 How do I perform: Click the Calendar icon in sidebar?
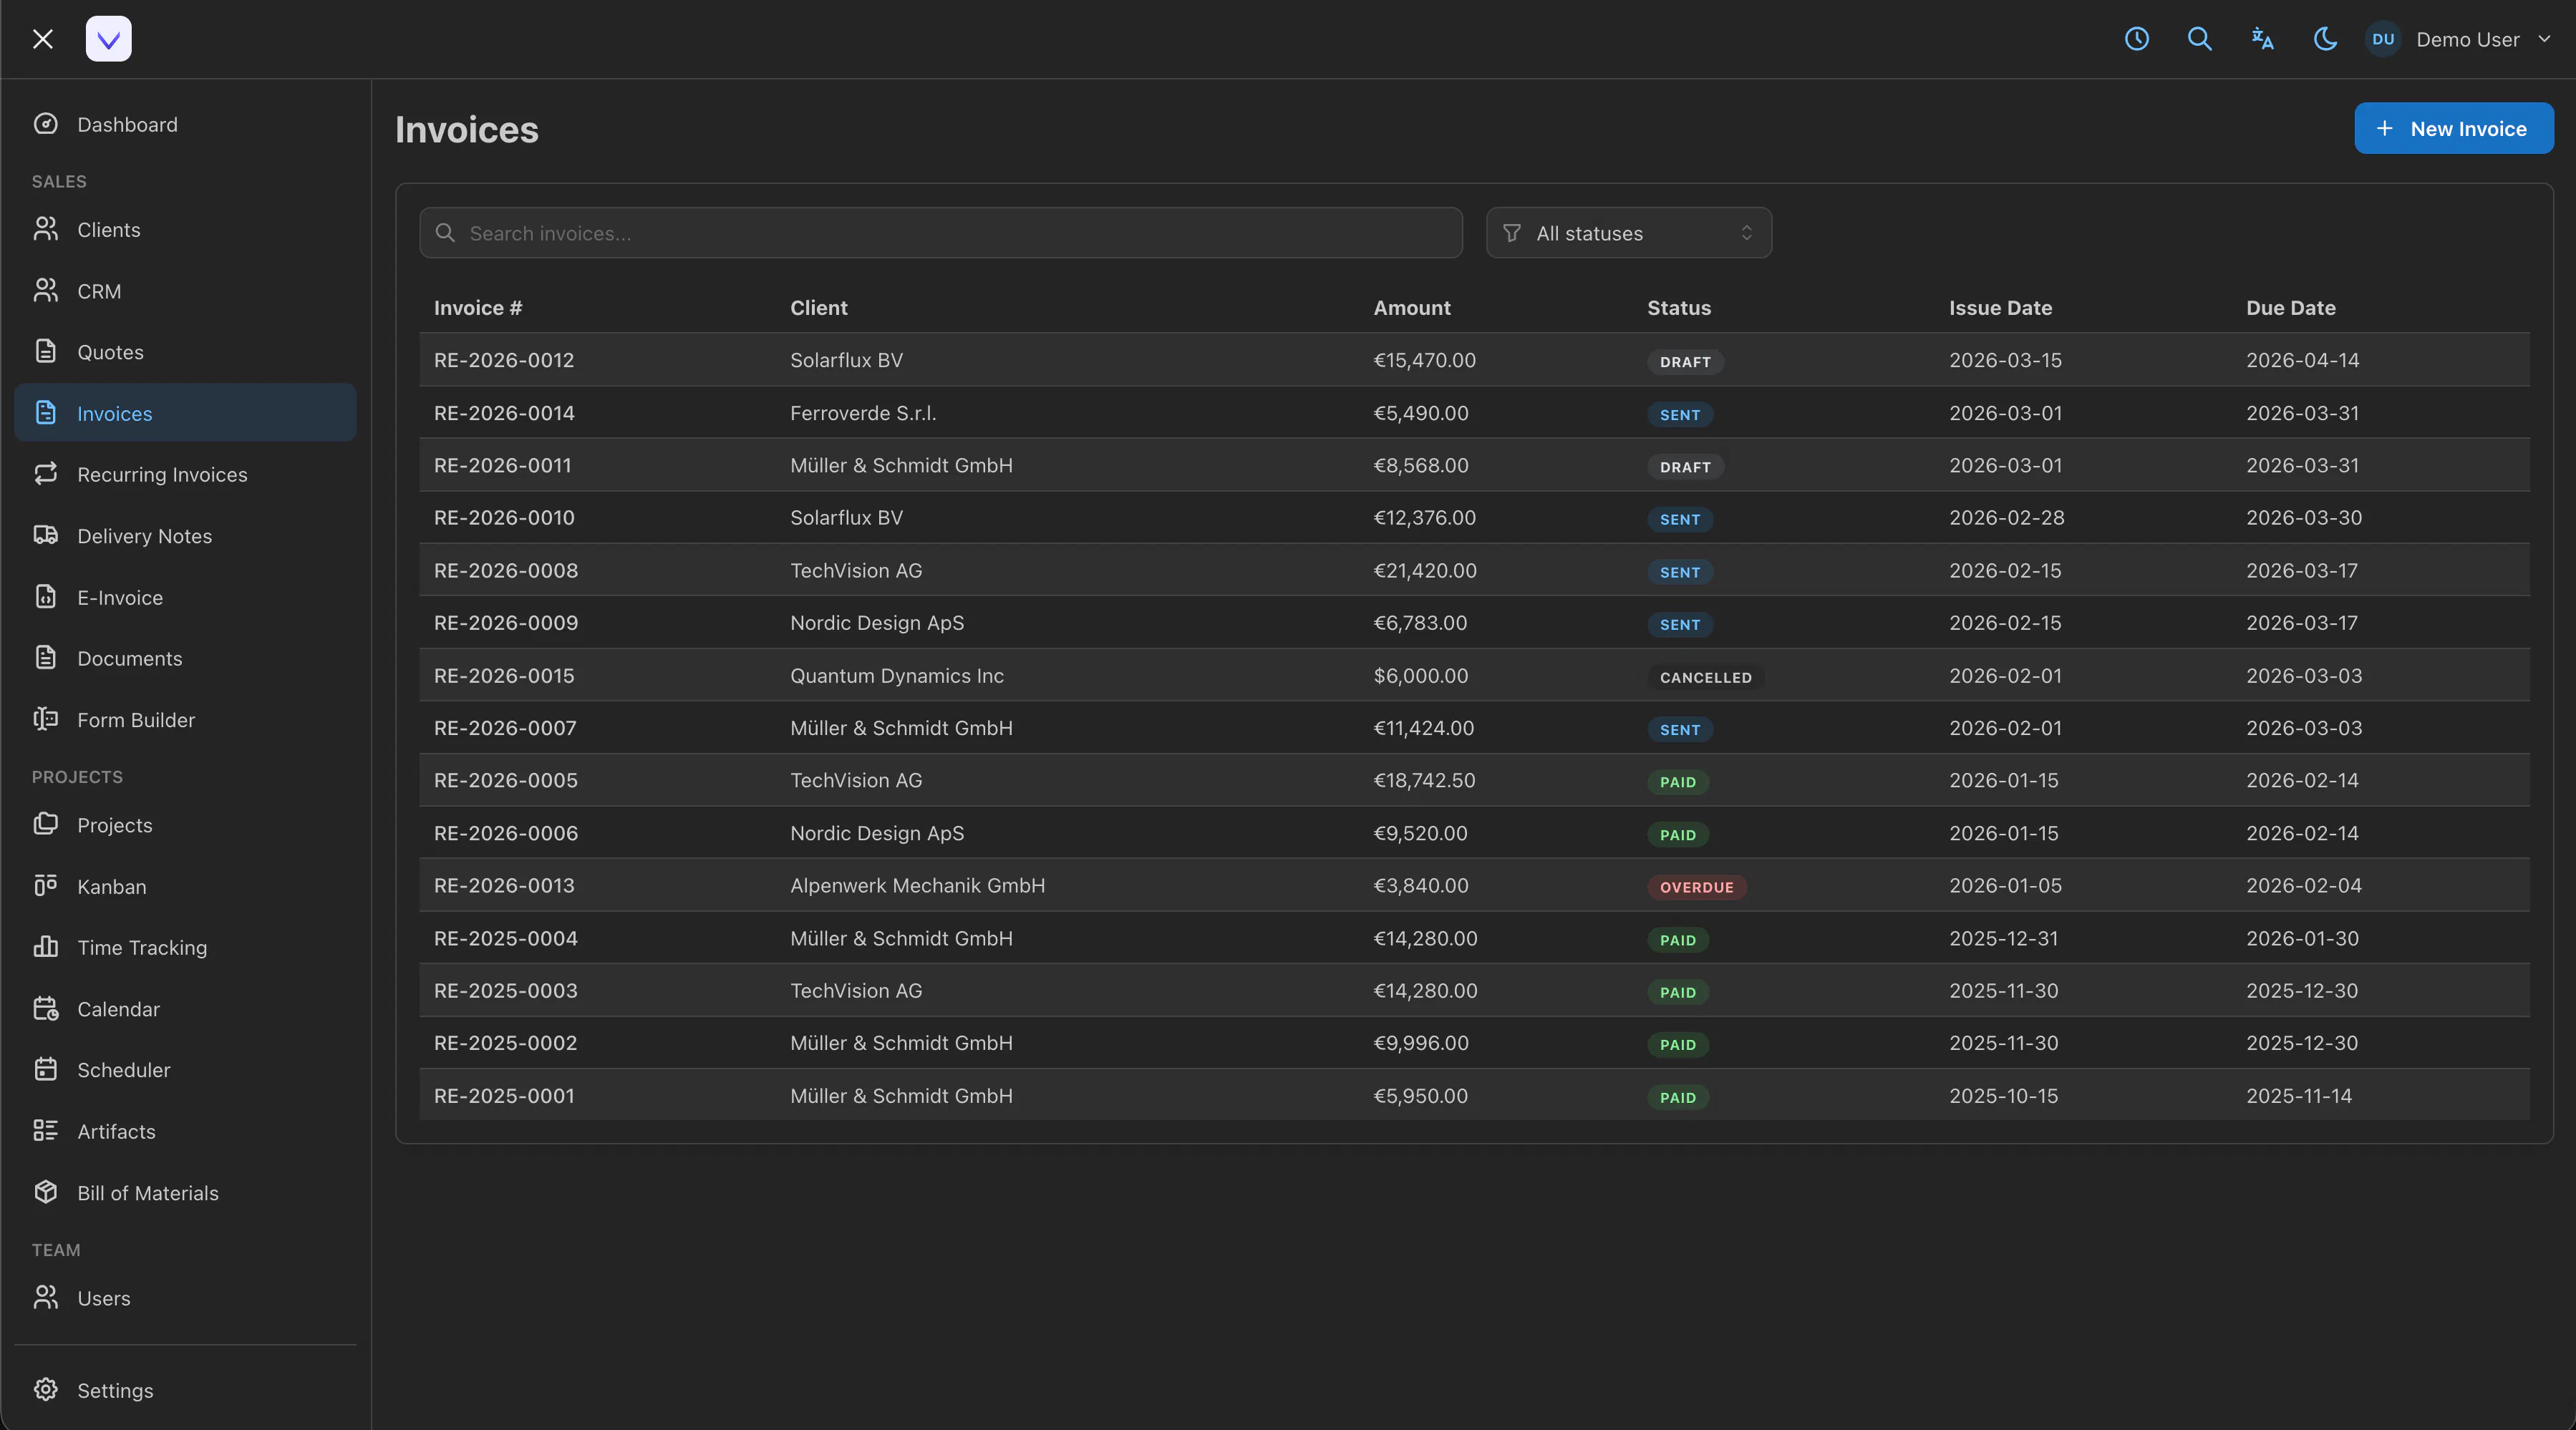click(46, 1008)
